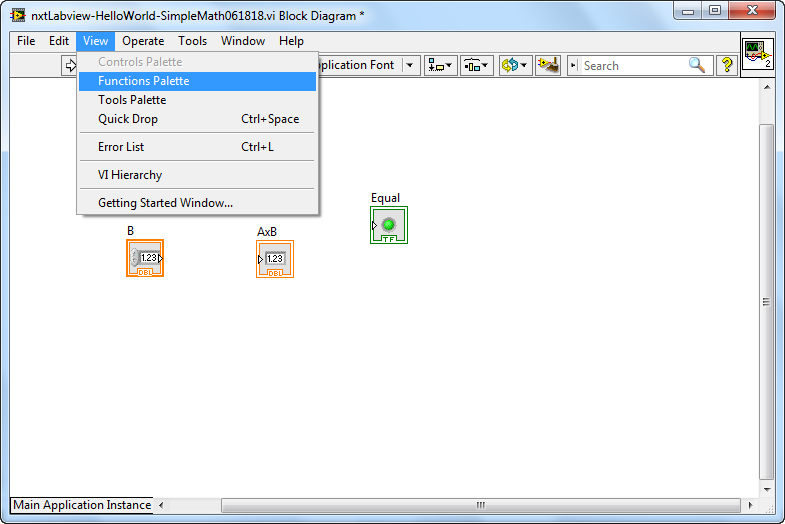
Task: Open the File menu
Action: coord(26,41)
